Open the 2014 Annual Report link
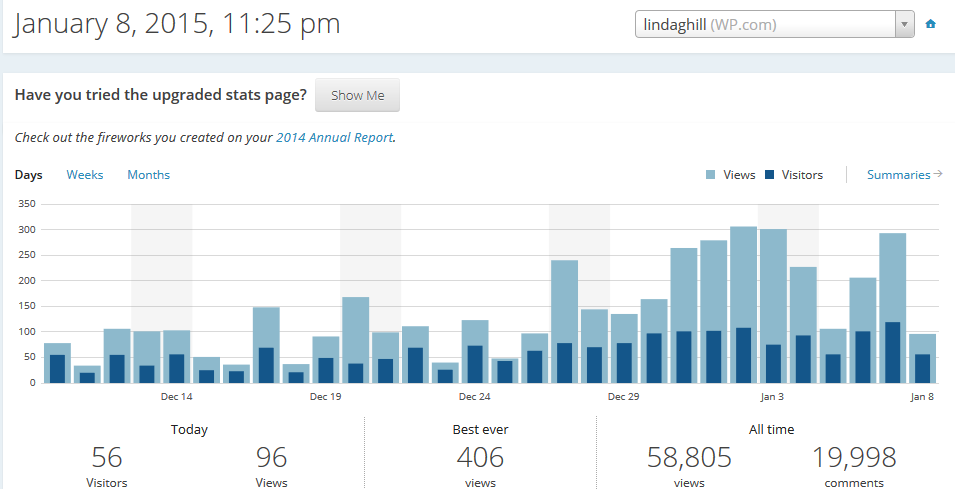This screenshot has height=489, width=955. [x=334, y=138]
